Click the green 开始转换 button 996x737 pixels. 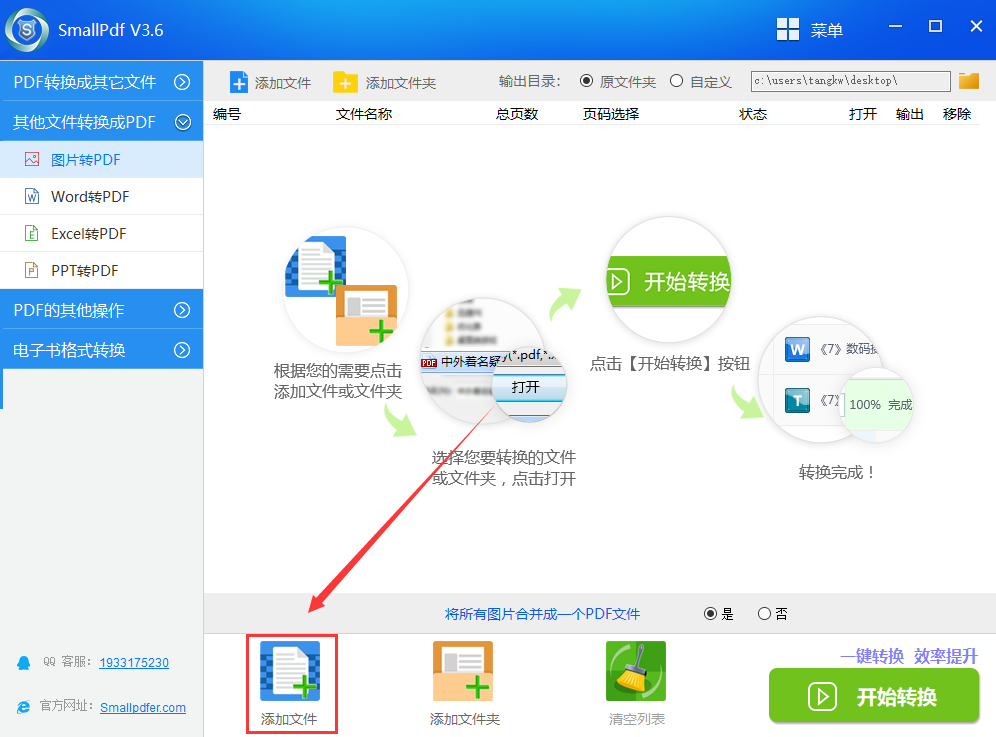(874, 696)
